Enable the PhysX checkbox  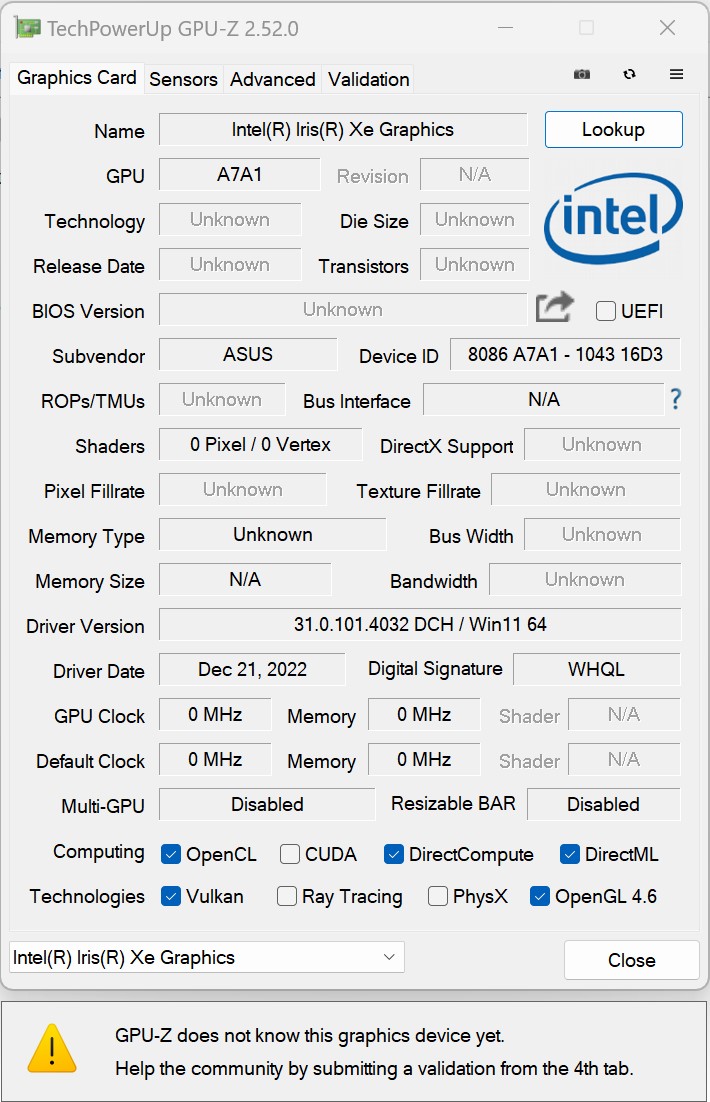pos(437,896)
